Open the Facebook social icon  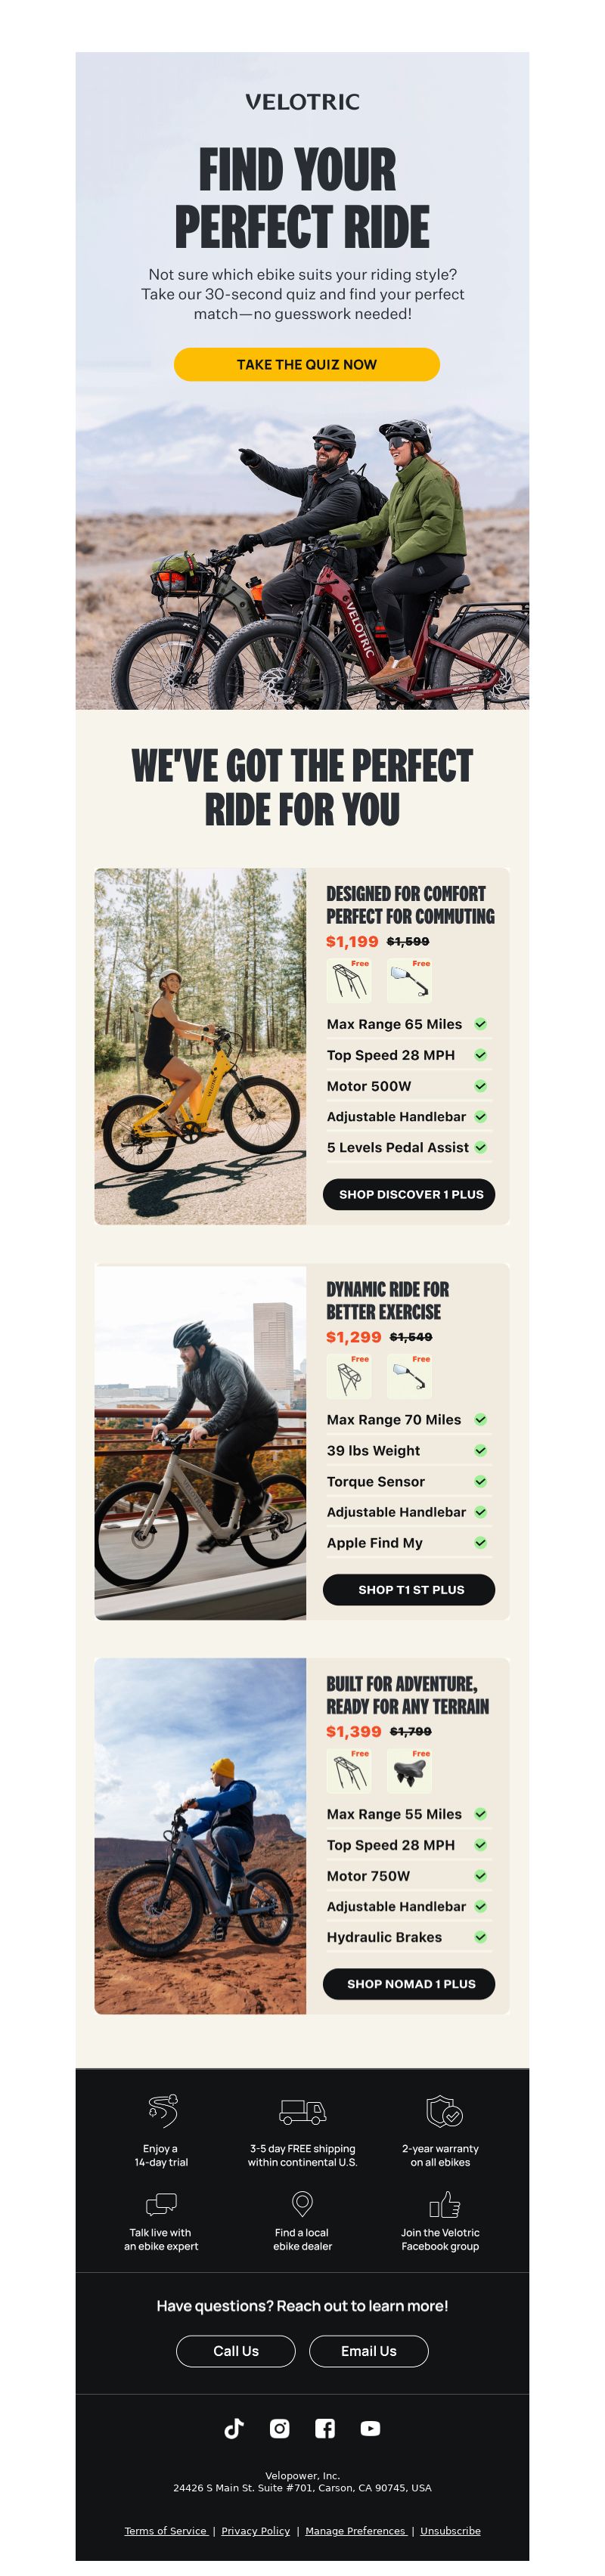pyautogui.click(x=325, y=2429)
